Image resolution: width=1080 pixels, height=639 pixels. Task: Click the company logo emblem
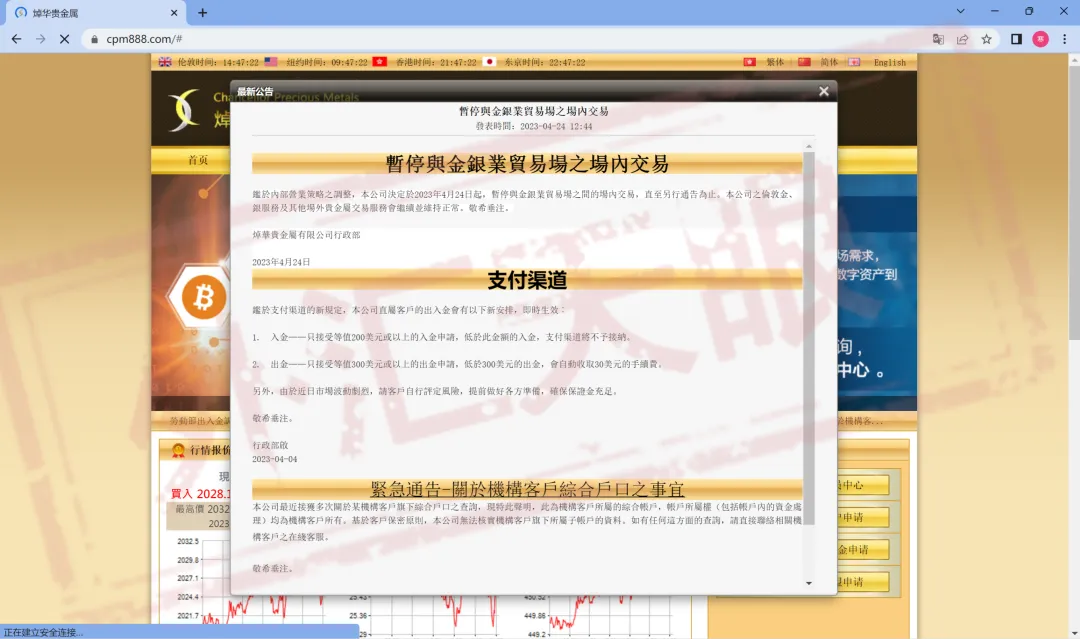185,110
